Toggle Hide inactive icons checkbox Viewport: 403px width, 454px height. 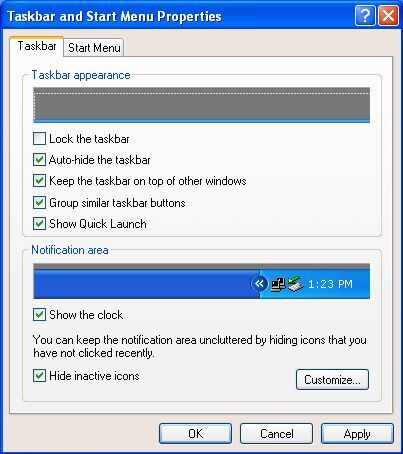(x=39, y=376)
